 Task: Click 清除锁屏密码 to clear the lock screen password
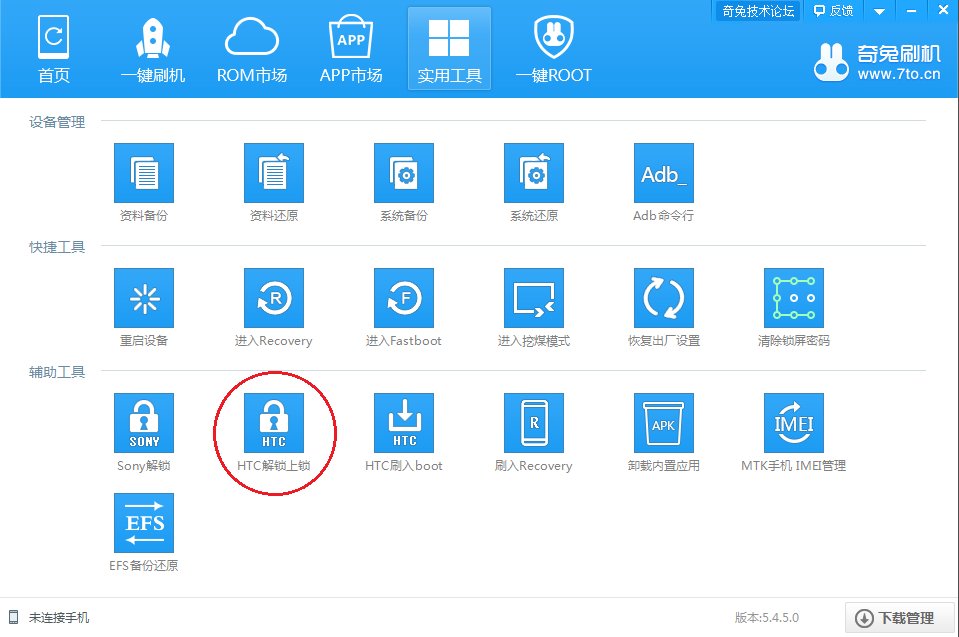[x=794, y=298]
